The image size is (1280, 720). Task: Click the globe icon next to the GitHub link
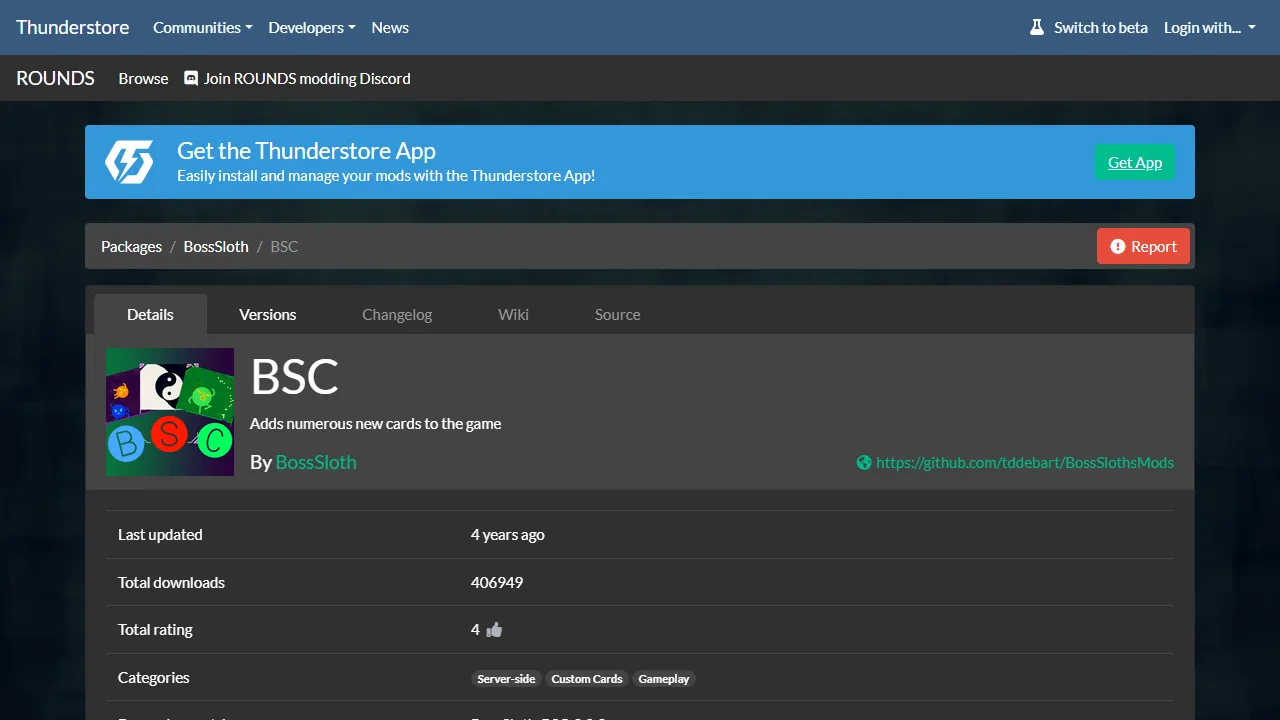[x=863, y=462]
